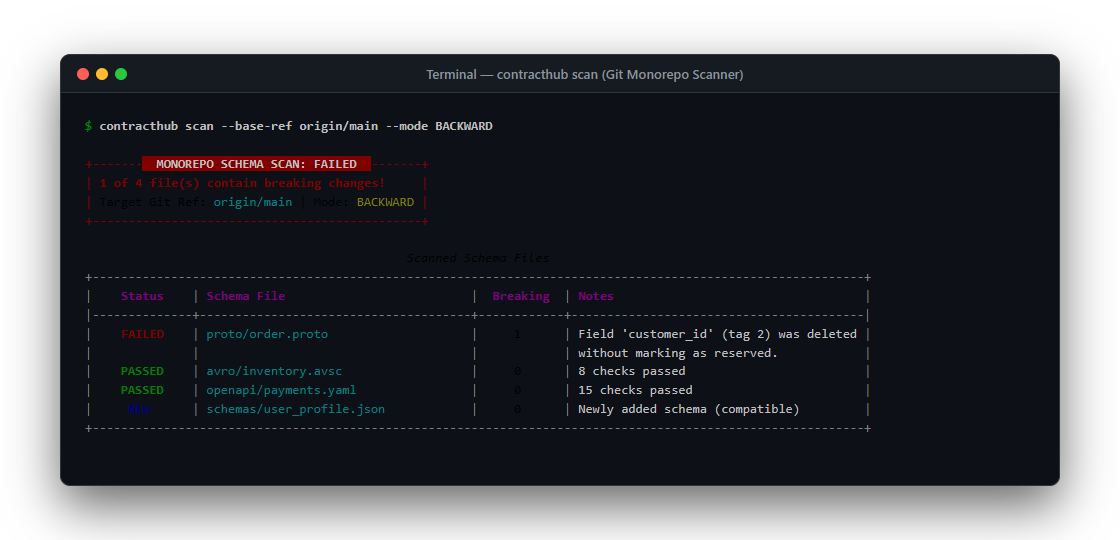Click the 'Breaking' column header
1120x540 pixels.
pos(521,296)
